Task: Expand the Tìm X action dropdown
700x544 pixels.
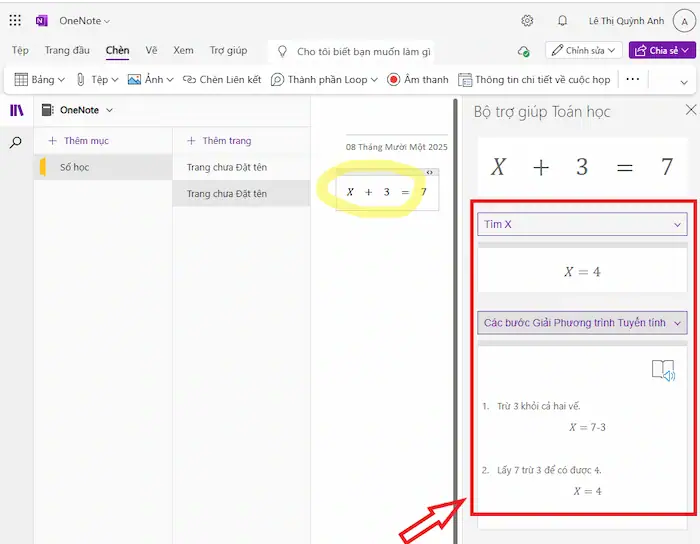Action: click(581, 225)
